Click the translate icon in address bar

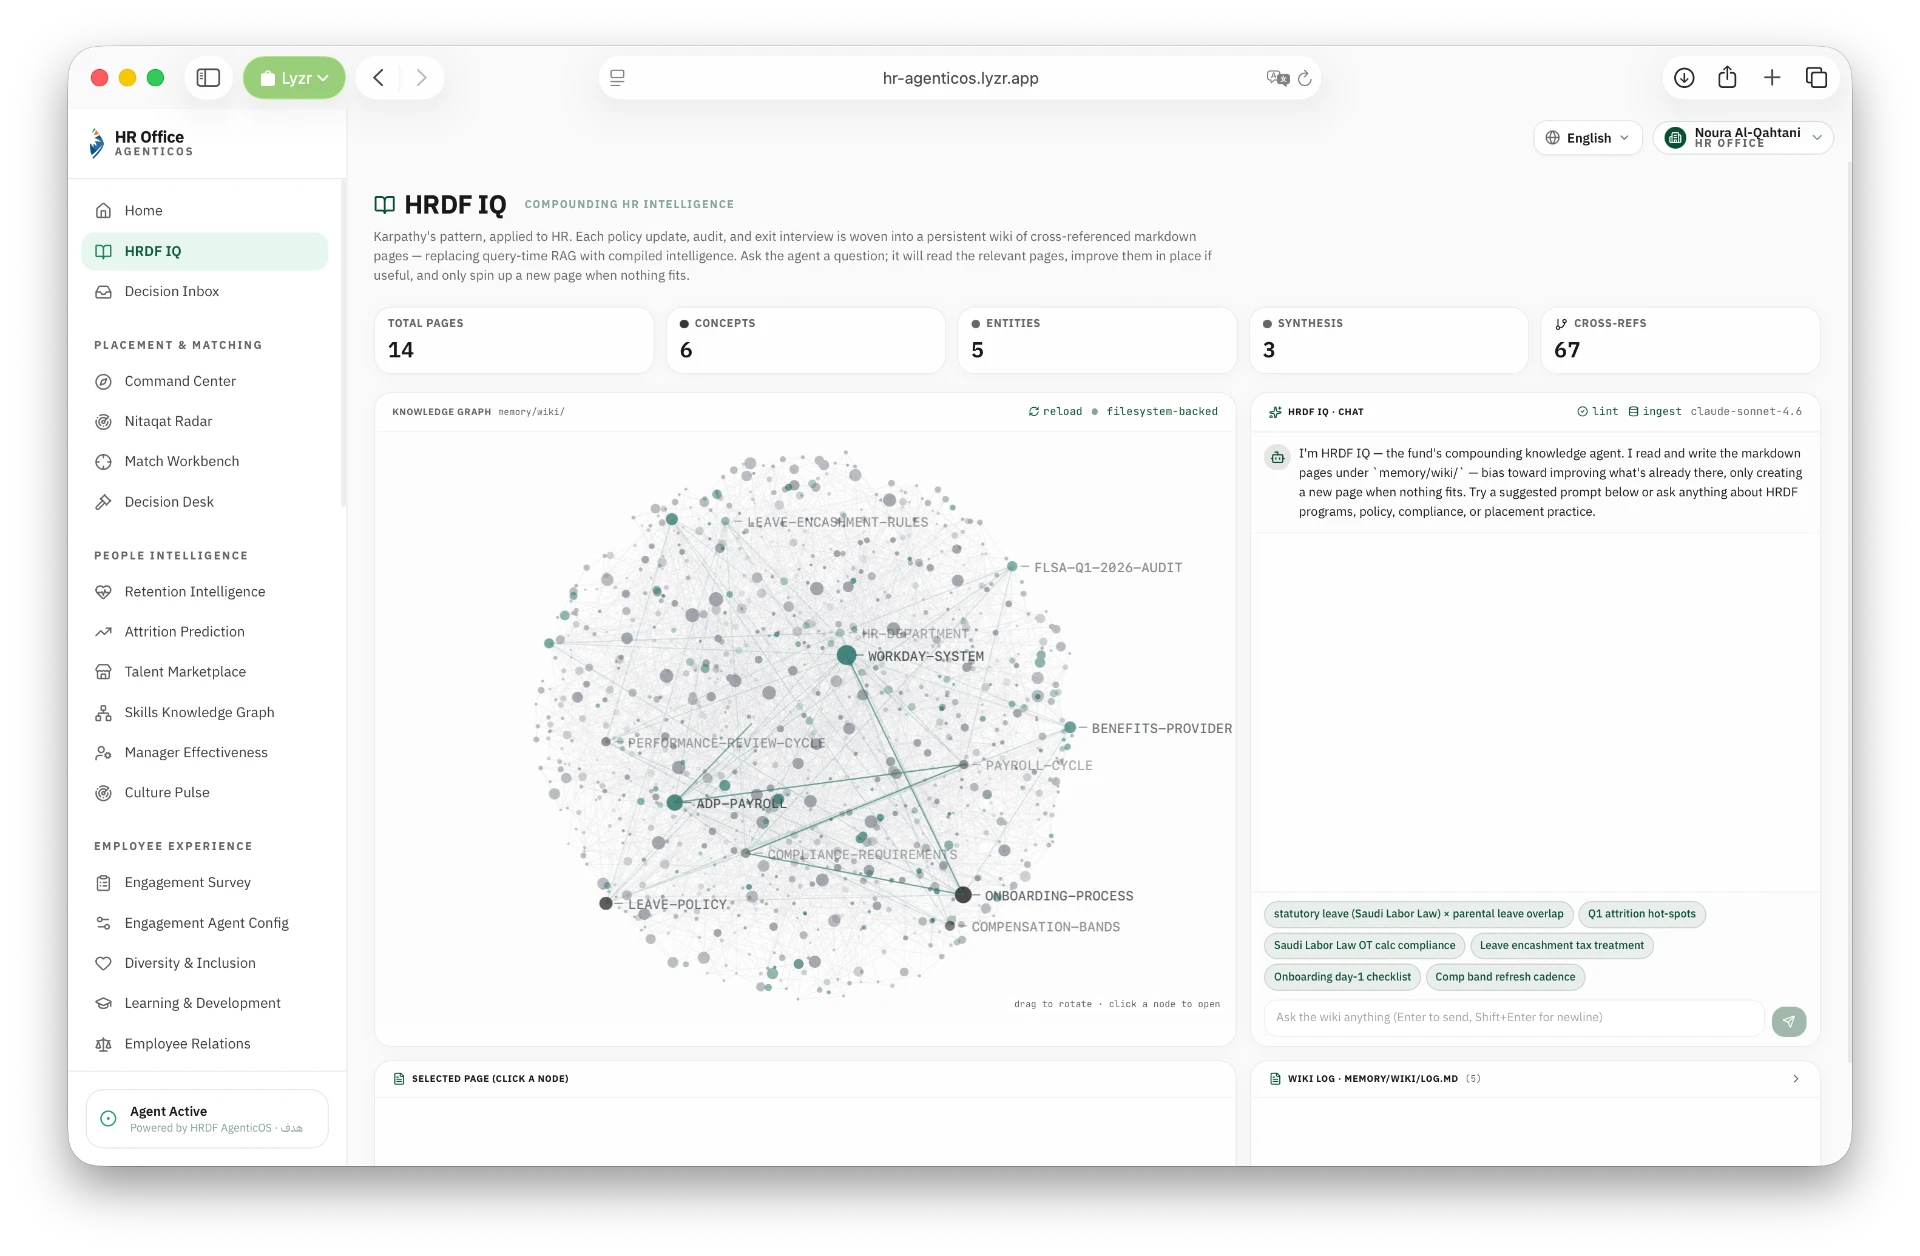click(x=1277, y=78)
